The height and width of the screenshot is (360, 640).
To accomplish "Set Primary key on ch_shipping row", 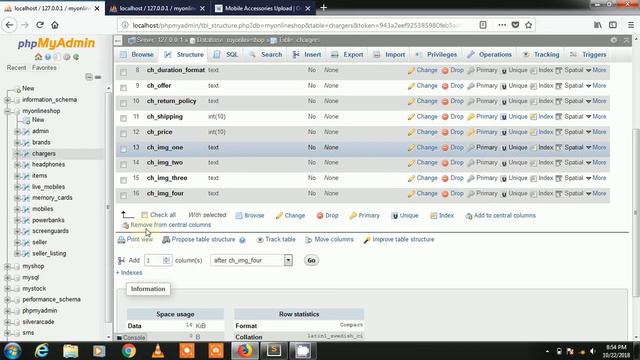I will tap(482, 117).
